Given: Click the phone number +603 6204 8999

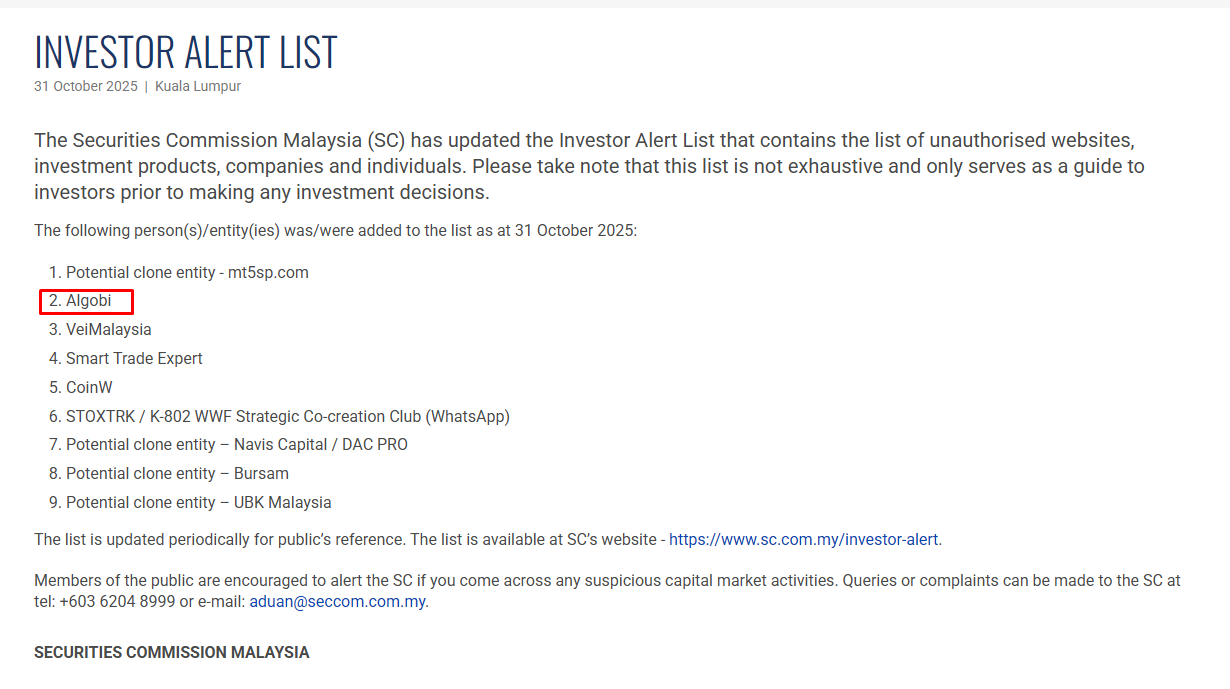Looking at the screenshot, I should (x=117, y=602).
